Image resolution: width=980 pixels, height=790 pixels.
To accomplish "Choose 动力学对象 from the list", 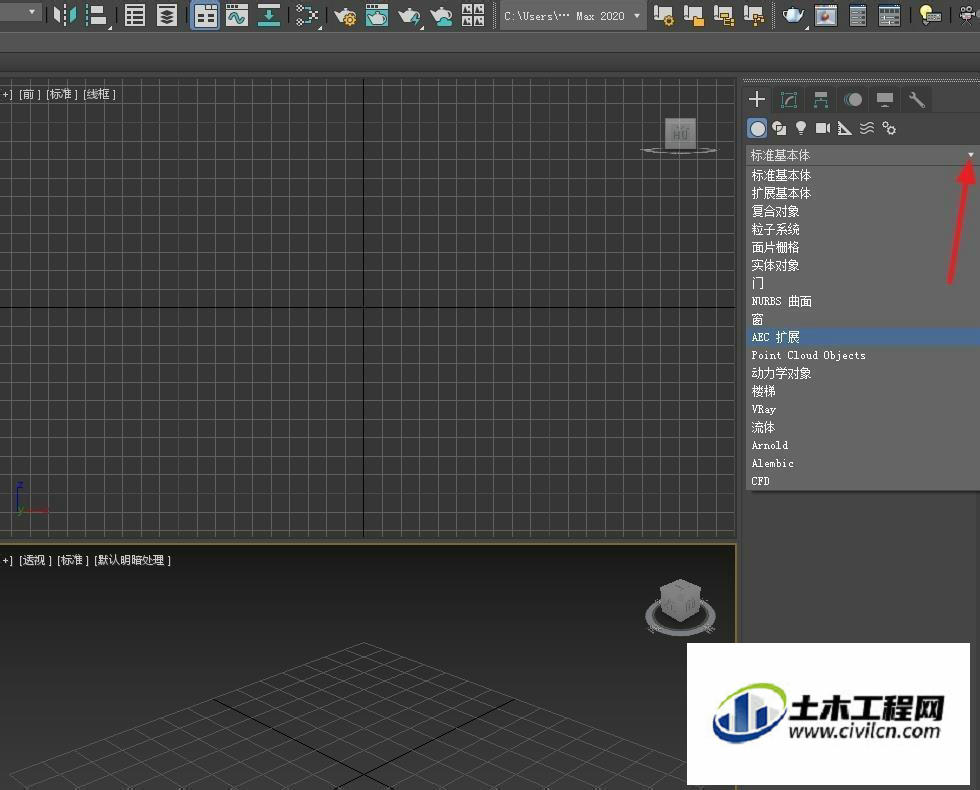I will pyautogui.click(x=862, y=373).
